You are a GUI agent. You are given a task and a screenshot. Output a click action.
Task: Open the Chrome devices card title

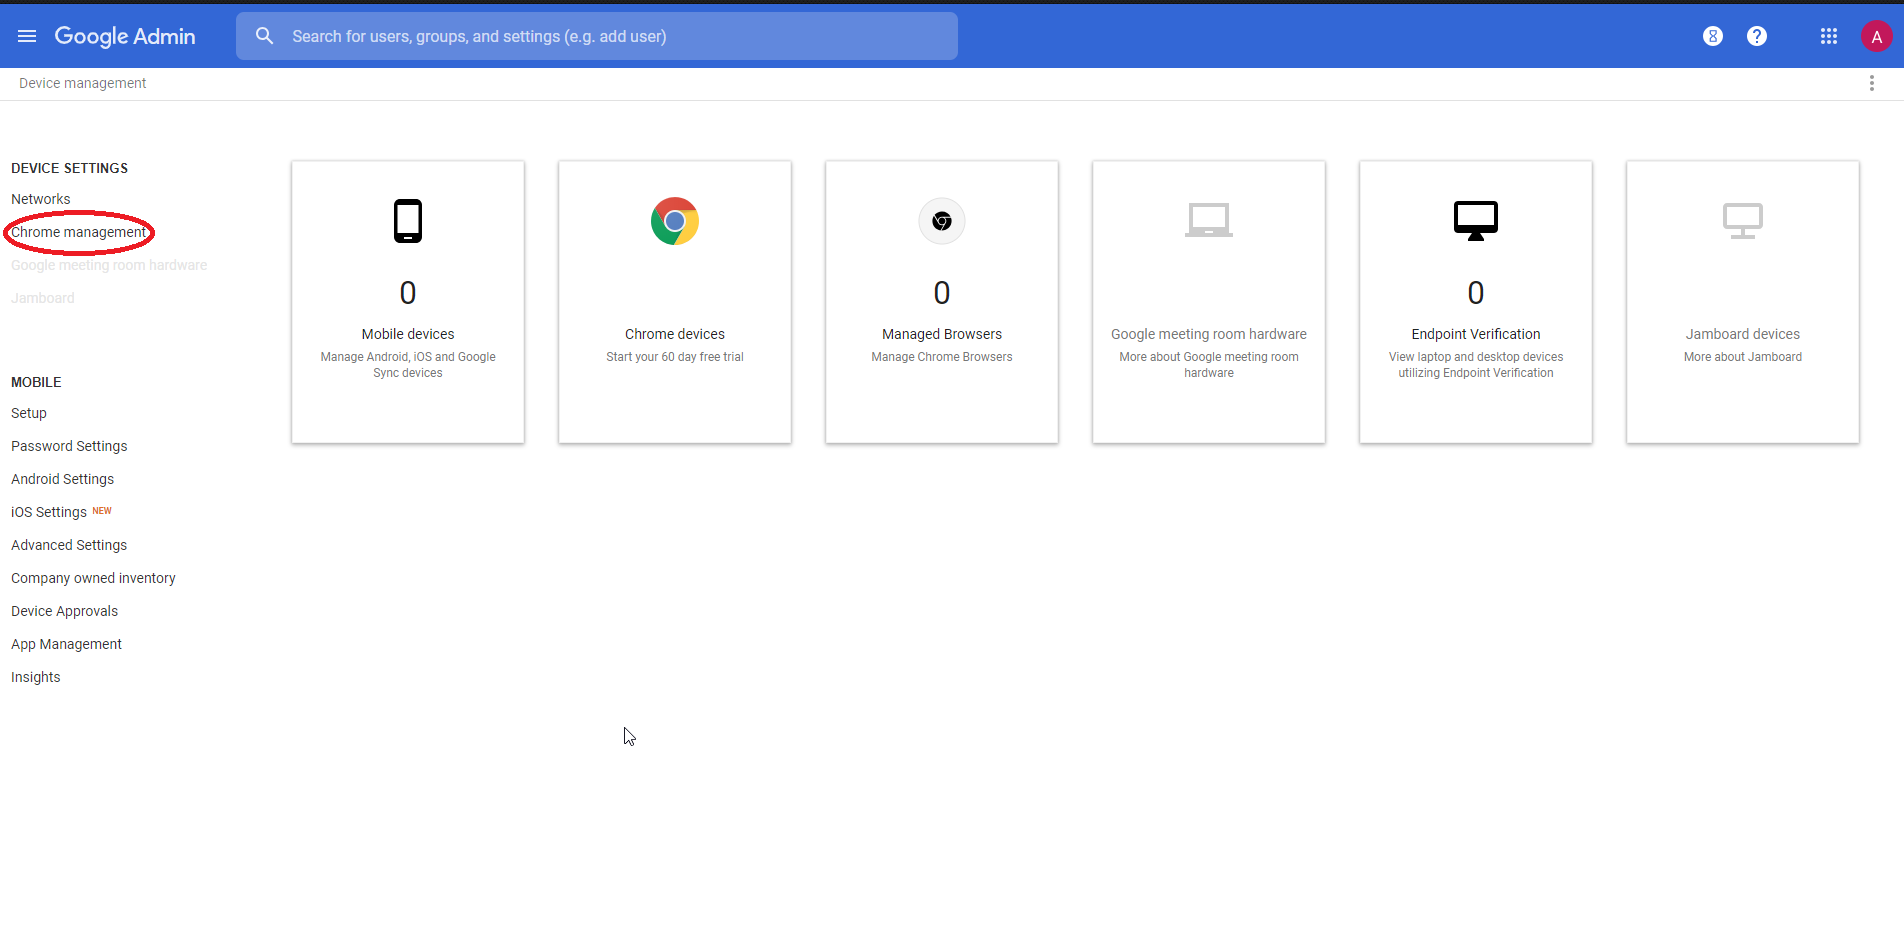(x=675, y=334)
